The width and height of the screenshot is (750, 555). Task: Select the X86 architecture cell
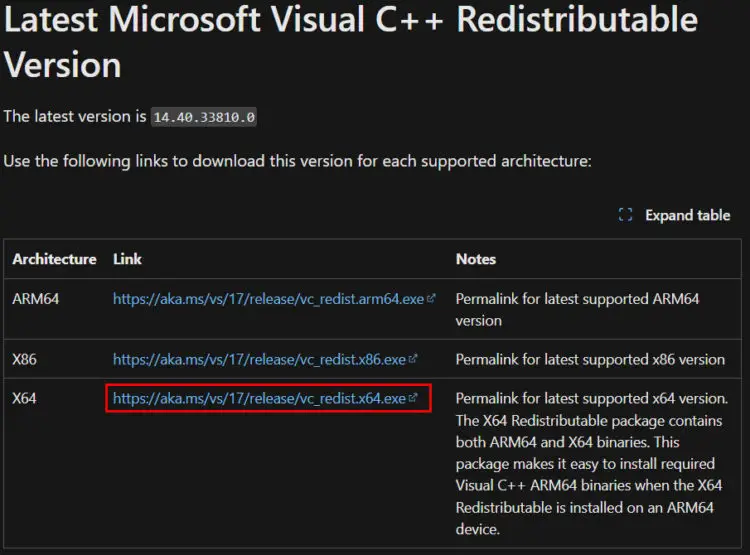point(24,359)
